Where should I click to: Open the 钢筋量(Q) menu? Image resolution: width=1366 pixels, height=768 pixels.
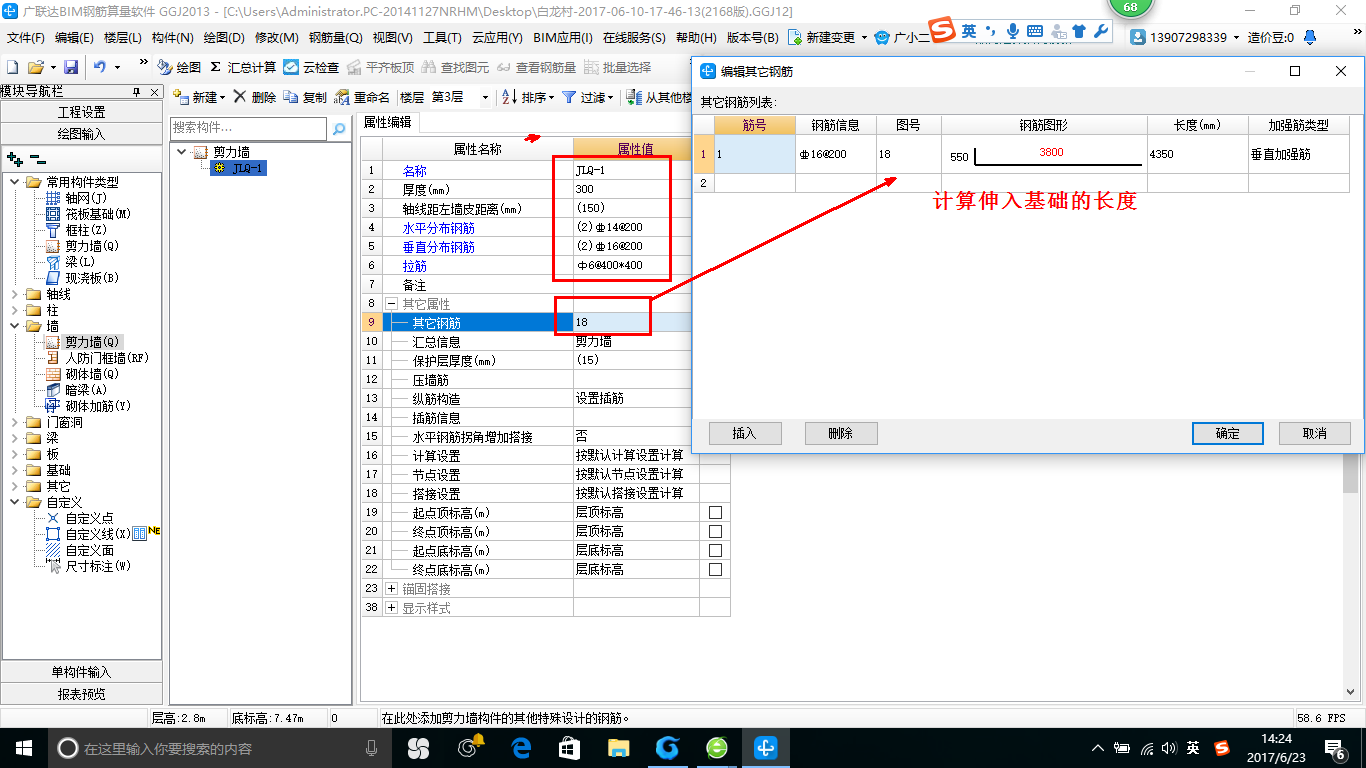pyautogui.click(x=335, y=38)
